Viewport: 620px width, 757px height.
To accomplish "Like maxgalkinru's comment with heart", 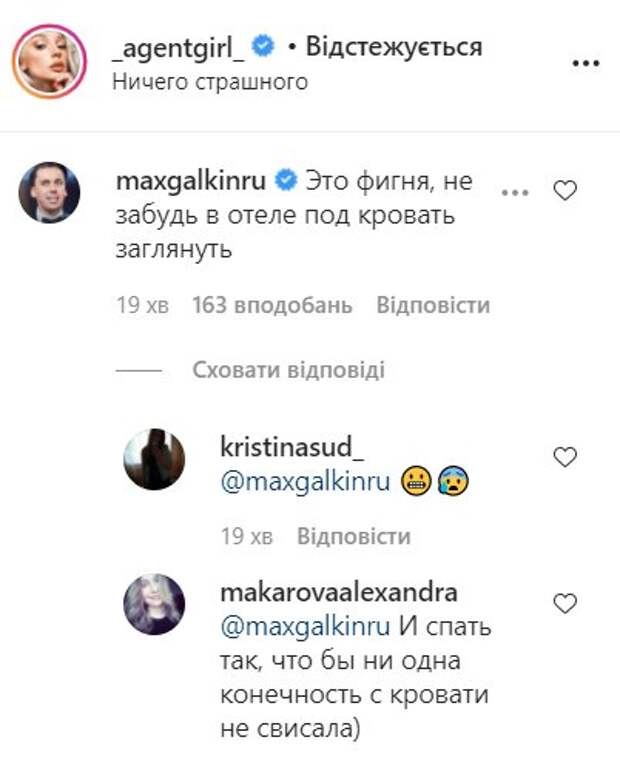I will (565, 191).
